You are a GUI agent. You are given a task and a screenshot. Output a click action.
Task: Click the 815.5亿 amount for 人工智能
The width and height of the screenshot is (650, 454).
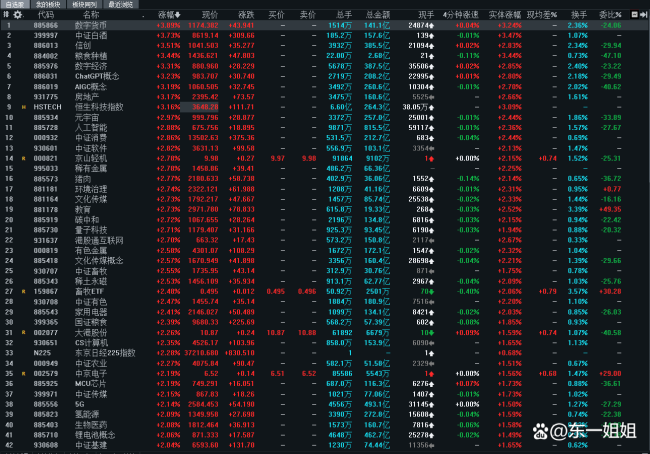377,128
